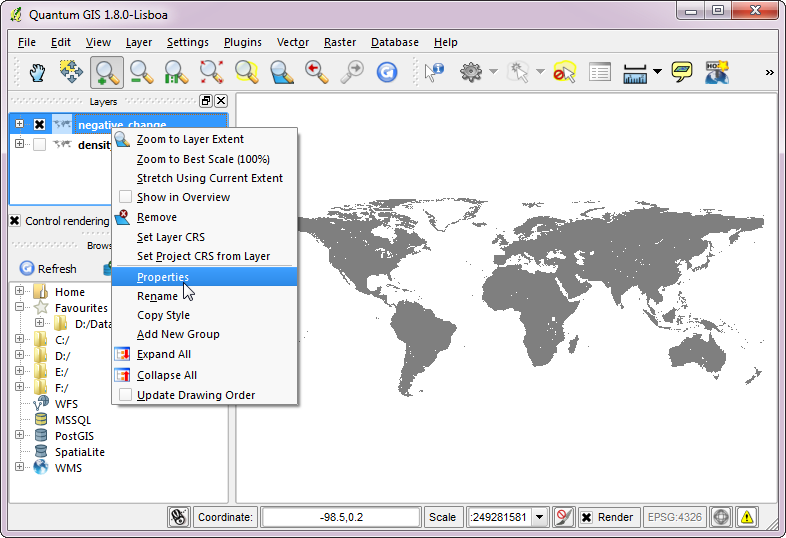This screenshot has width=786, height=538.
Task: Activate the Zoom In tool
Action: coord(107,72)
